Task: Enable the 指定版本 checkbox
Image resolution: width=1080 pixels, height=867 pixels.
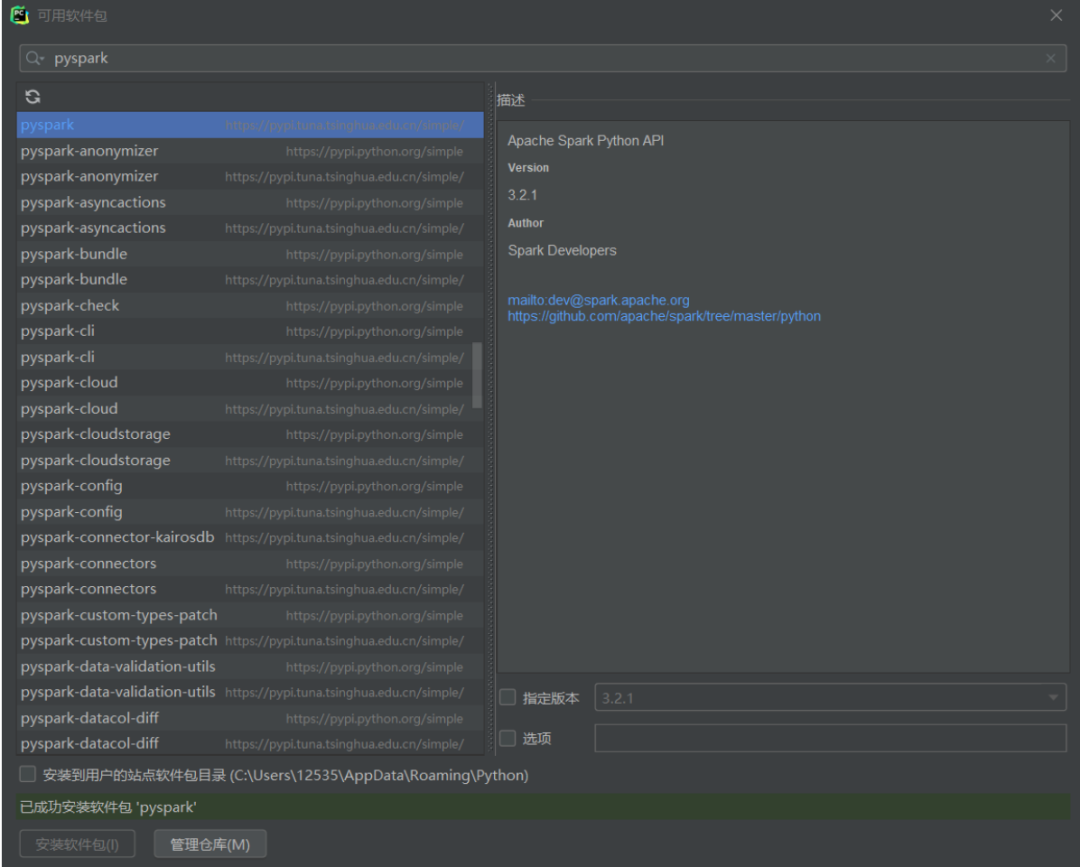Action: [x=508, y=698]
